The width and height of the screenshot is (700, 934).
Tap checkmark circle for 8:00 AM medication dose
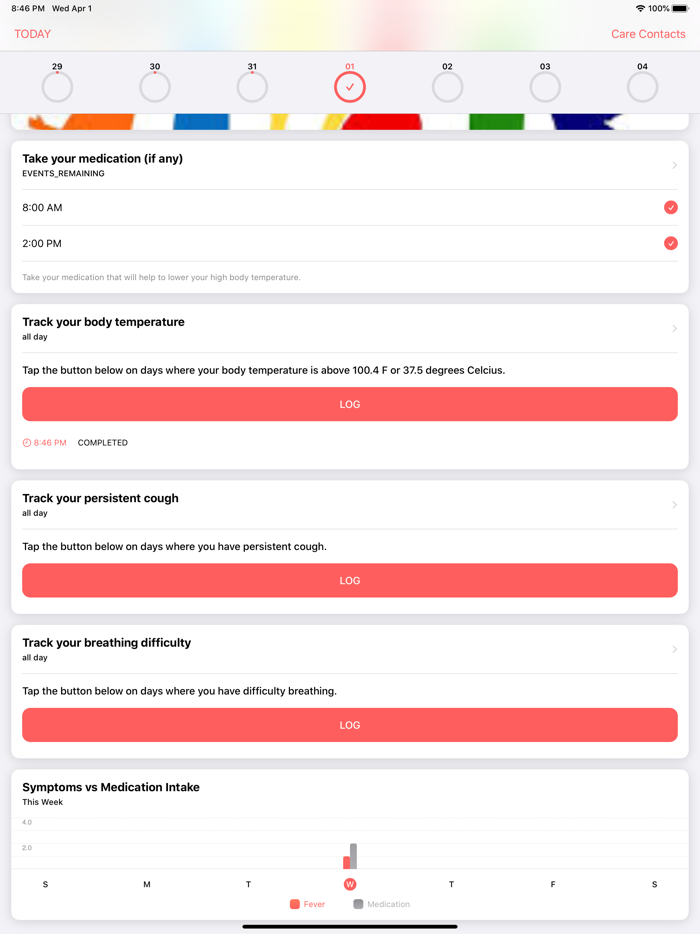(x=671, y=207)
